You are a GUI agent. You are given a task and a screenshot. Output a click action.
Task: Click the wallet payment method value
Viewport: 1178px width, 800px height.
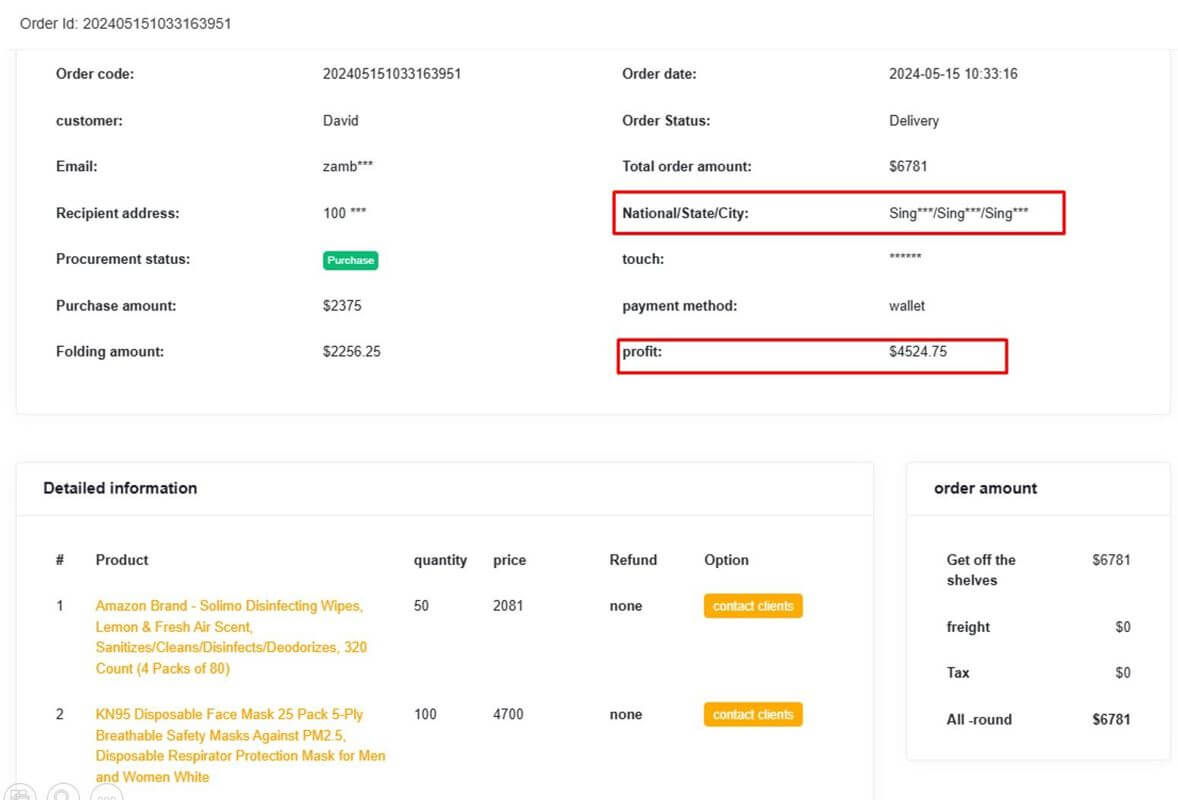(x=905, y=305)
